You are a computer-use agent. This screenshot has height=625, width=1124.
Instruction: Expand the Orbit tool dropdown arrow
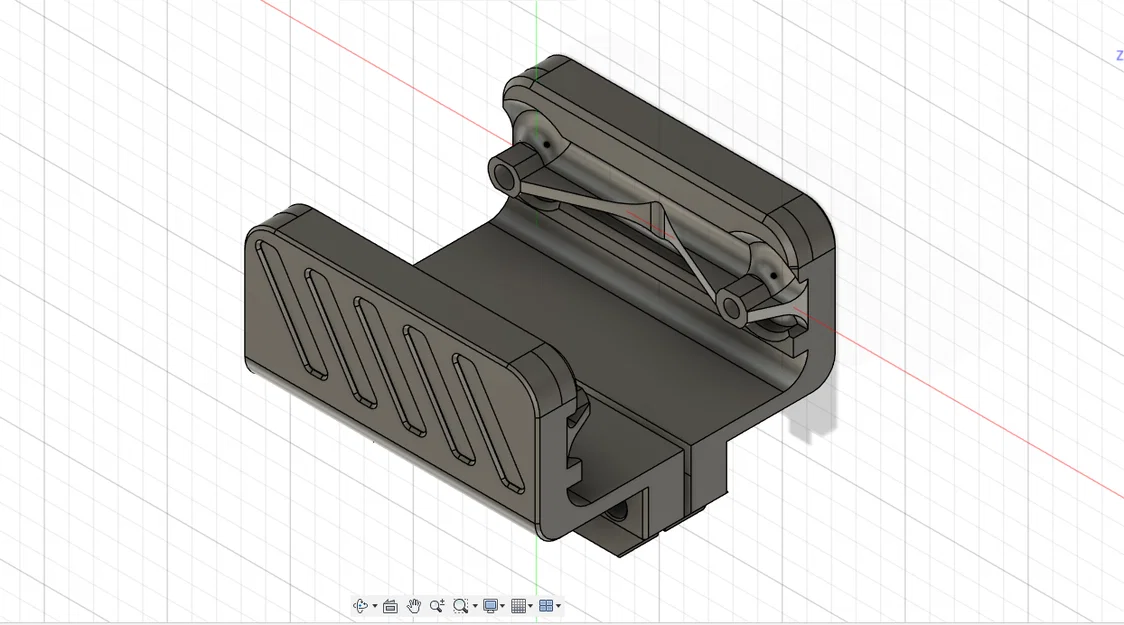375,605
